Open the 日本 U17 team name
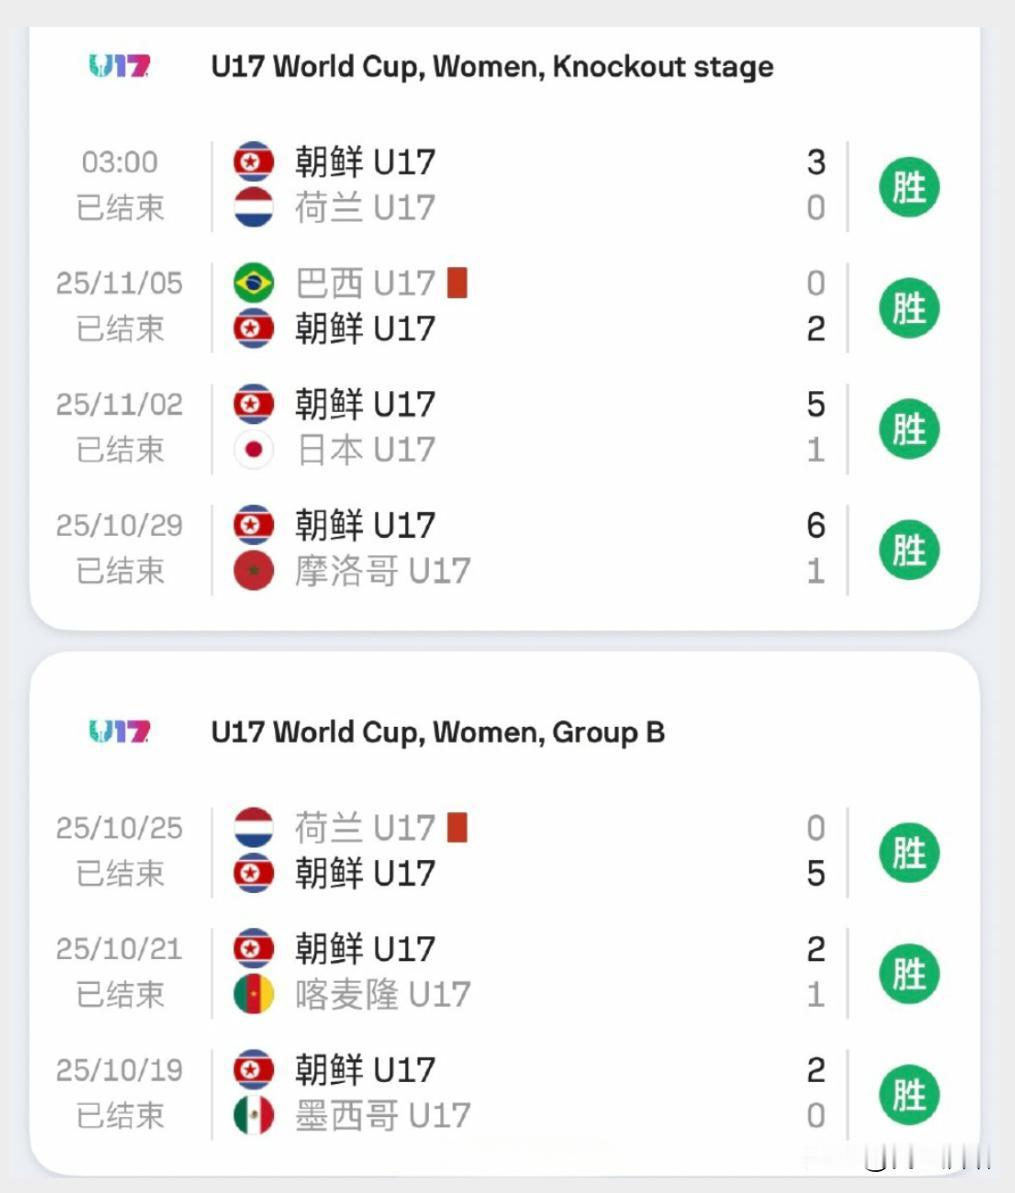Viewport: 1015px width, 1193px height. click(x=365, y=450)
